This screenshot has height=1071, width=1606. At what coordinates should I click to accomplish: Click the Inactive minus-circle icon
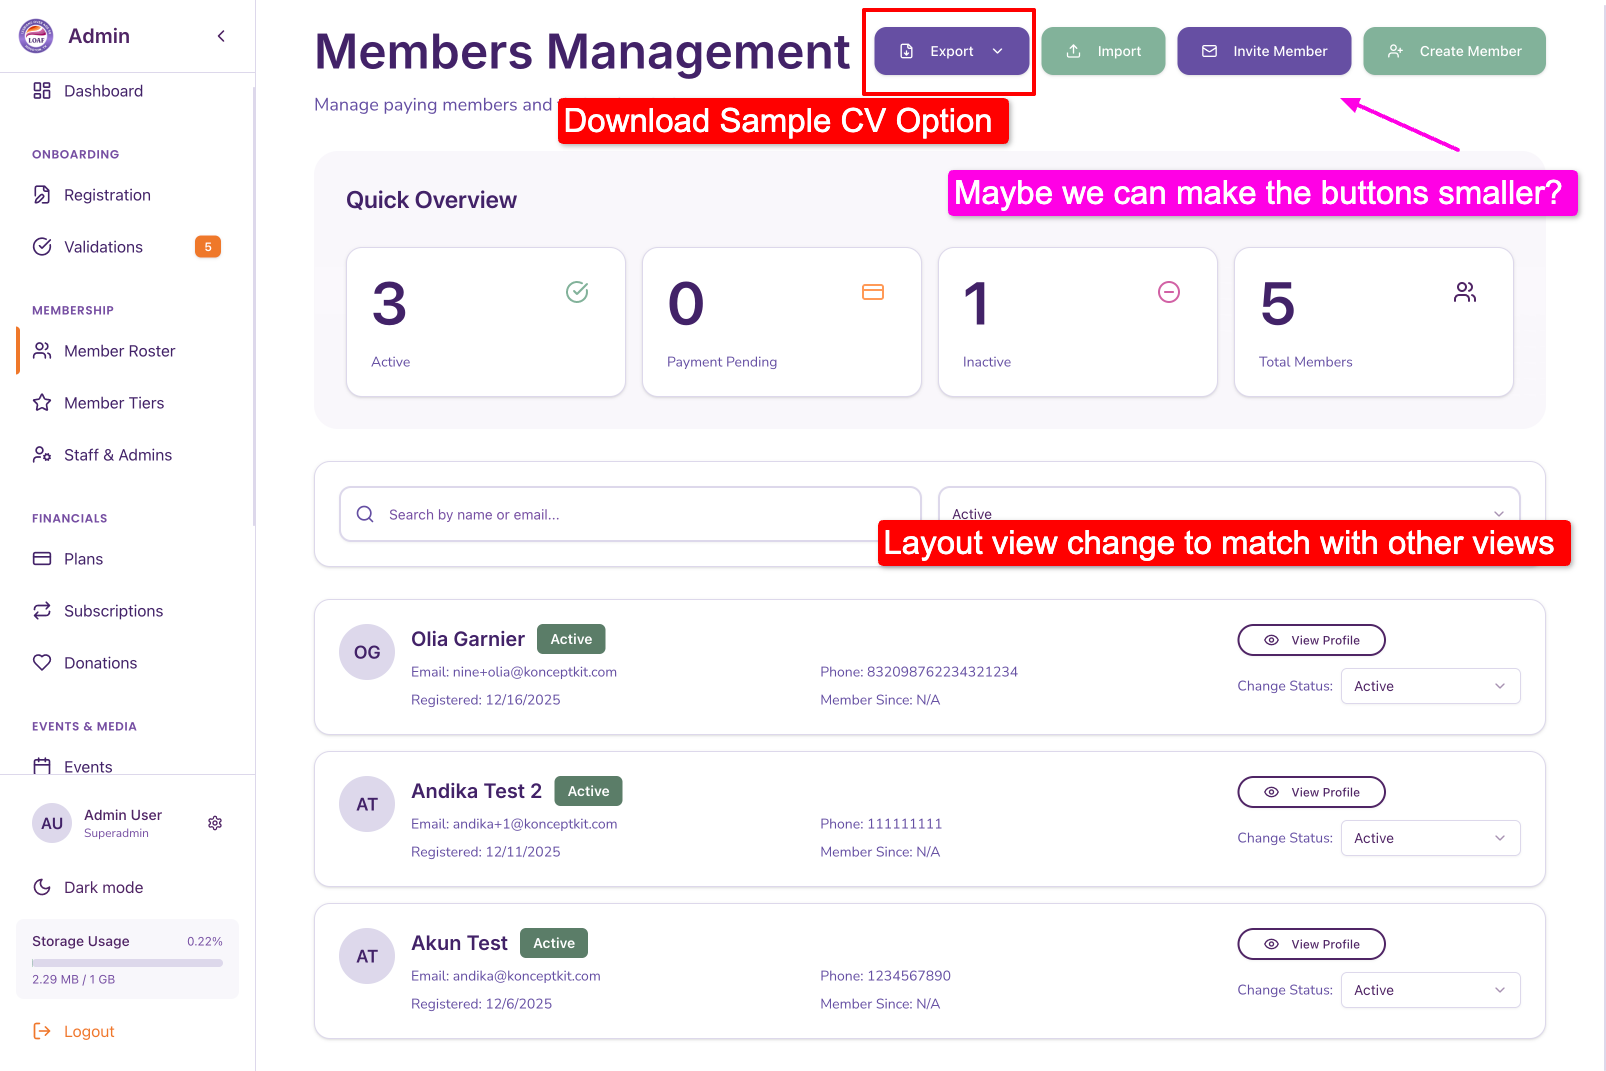(1168, 292)
